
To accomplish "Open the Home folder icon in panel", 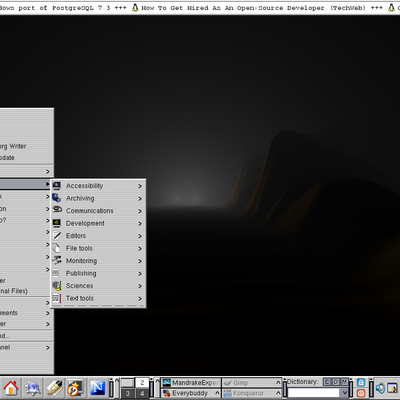I will coord(10,388).
